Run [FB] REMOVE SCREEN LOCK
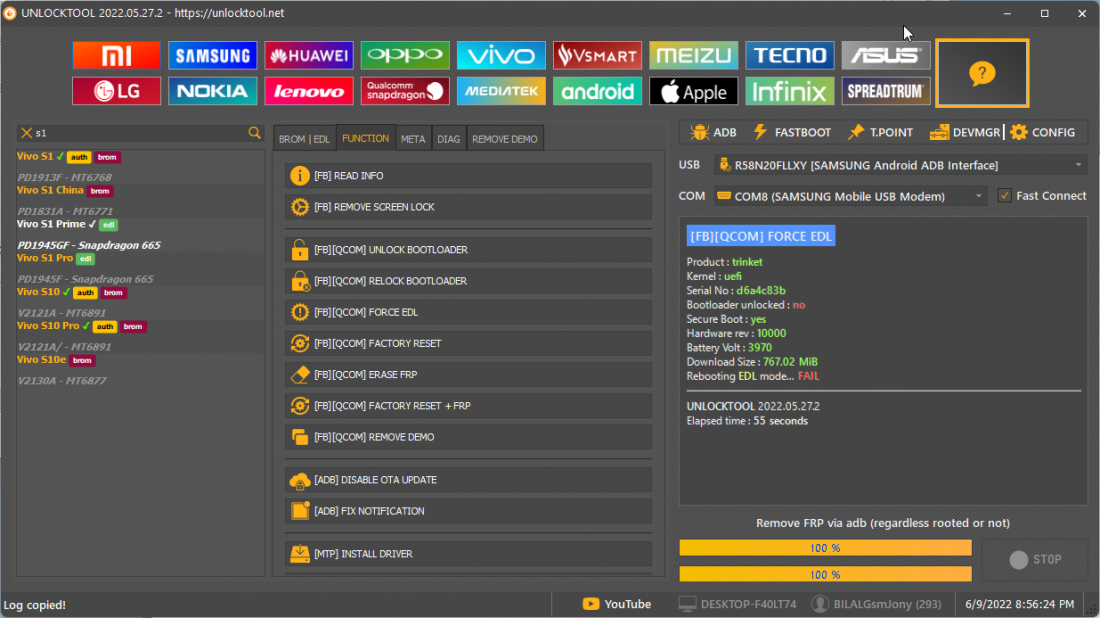 pyautogui.click(x=468, y=207)
